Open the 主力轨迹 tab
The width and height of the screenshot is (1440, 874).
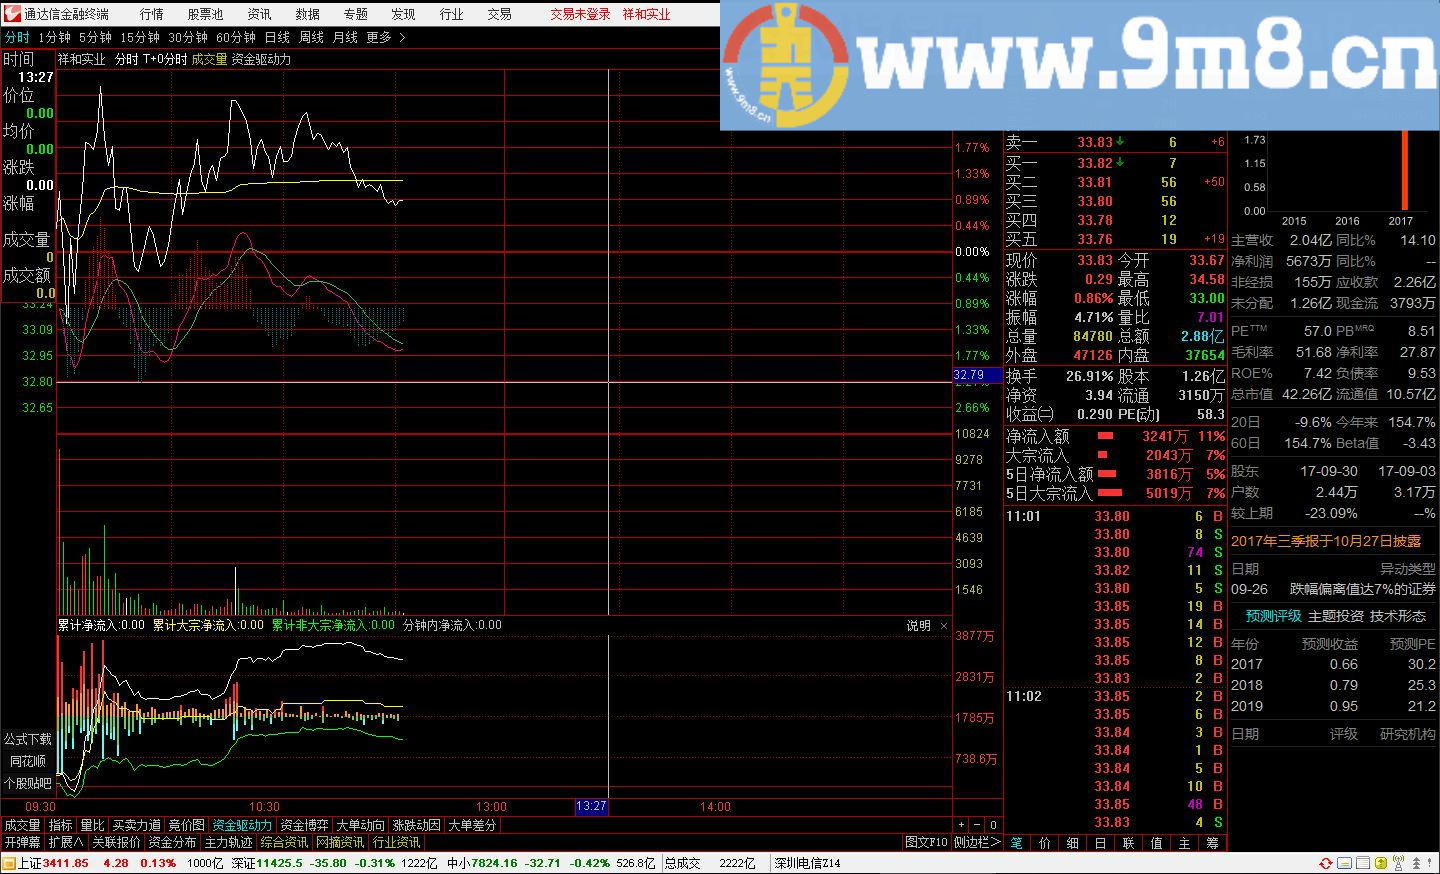click(x=229, y=842)
